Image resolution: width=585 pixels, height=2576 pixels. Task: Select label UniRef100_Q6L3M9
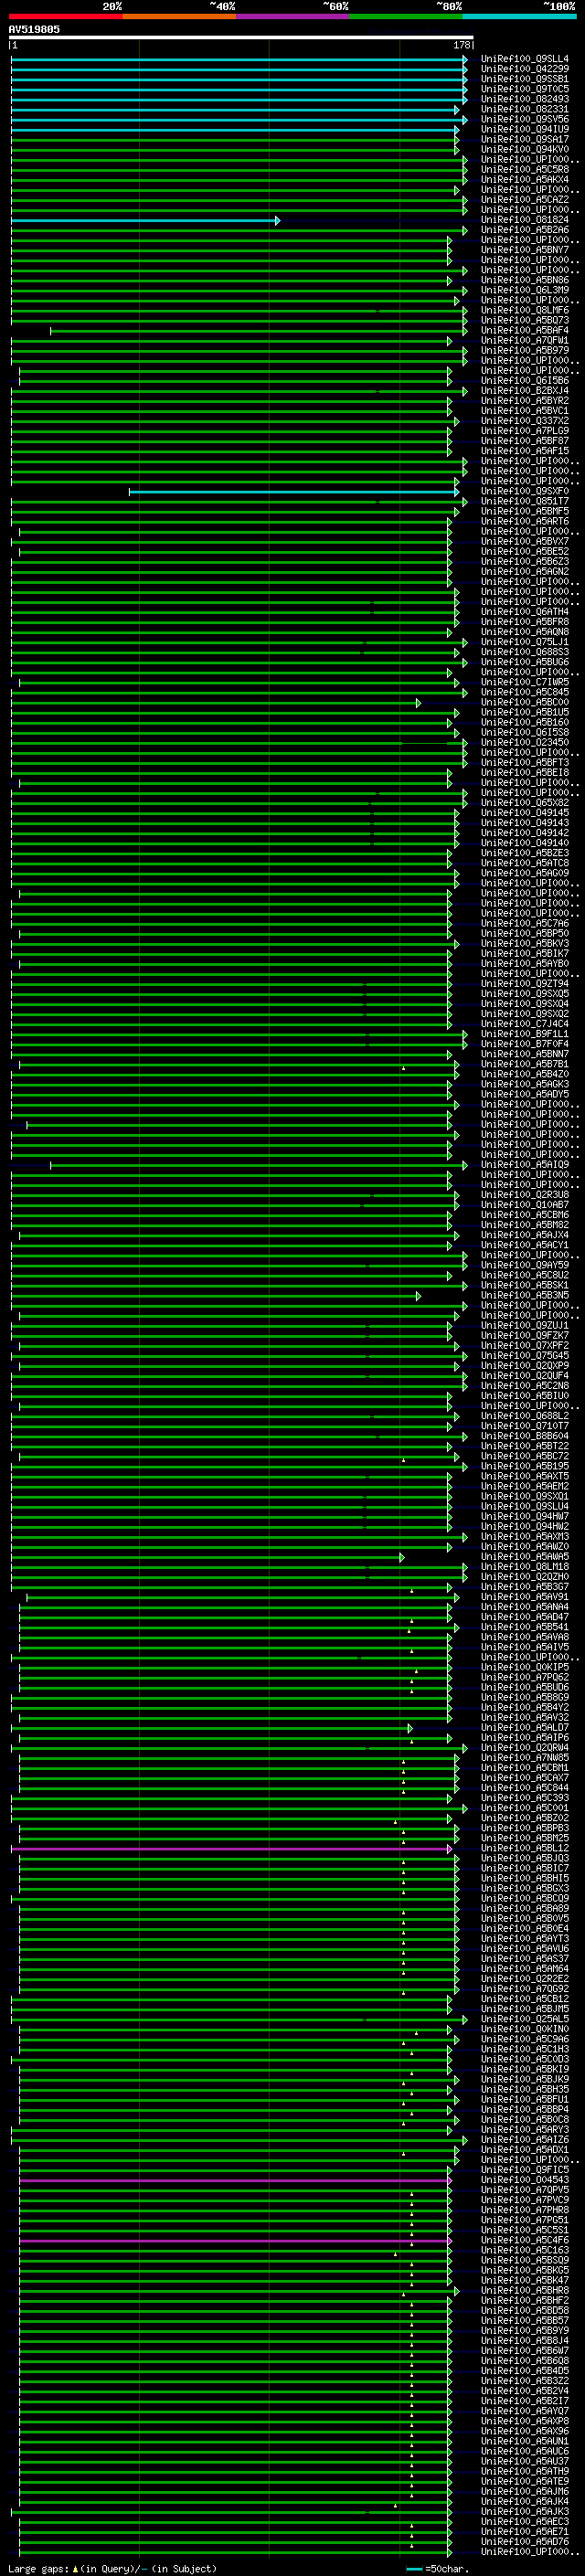coord(525,290)
